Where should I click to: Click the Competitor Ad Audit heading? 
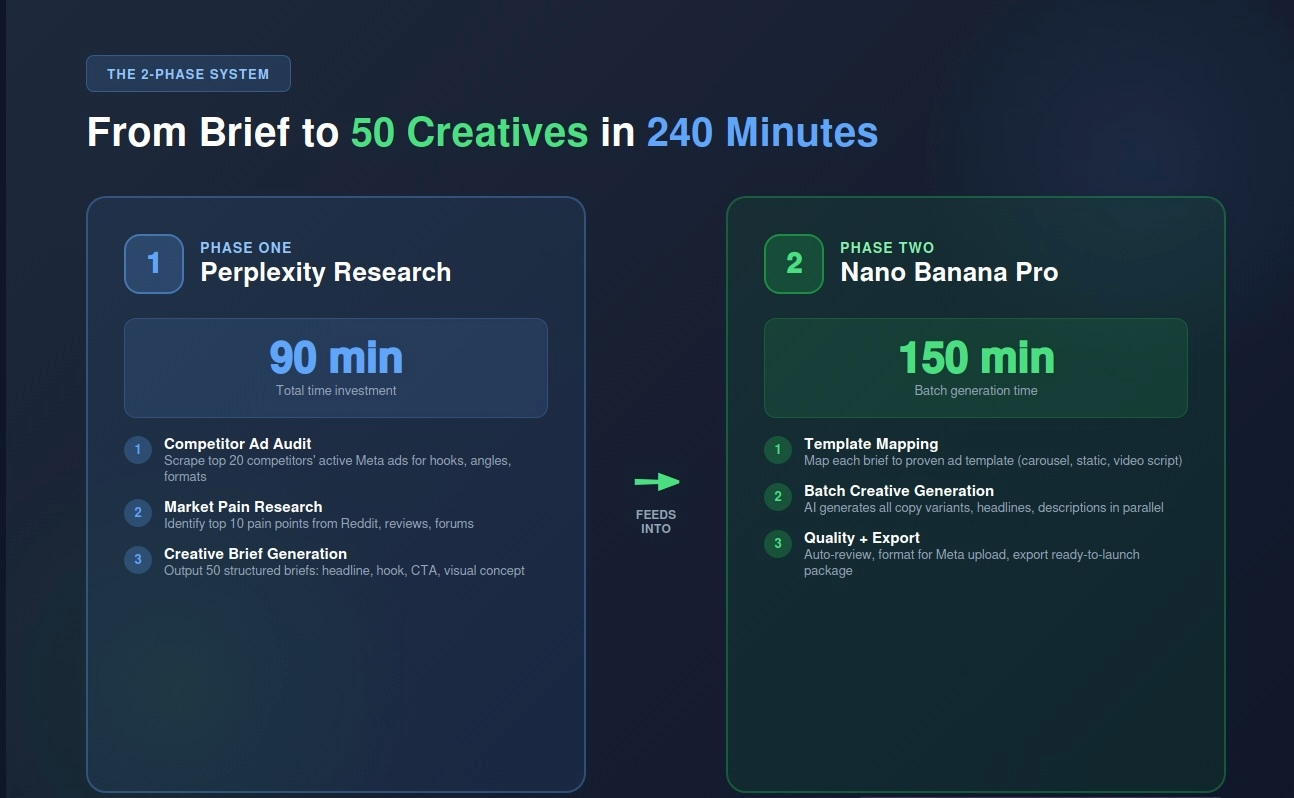point(238,444)
